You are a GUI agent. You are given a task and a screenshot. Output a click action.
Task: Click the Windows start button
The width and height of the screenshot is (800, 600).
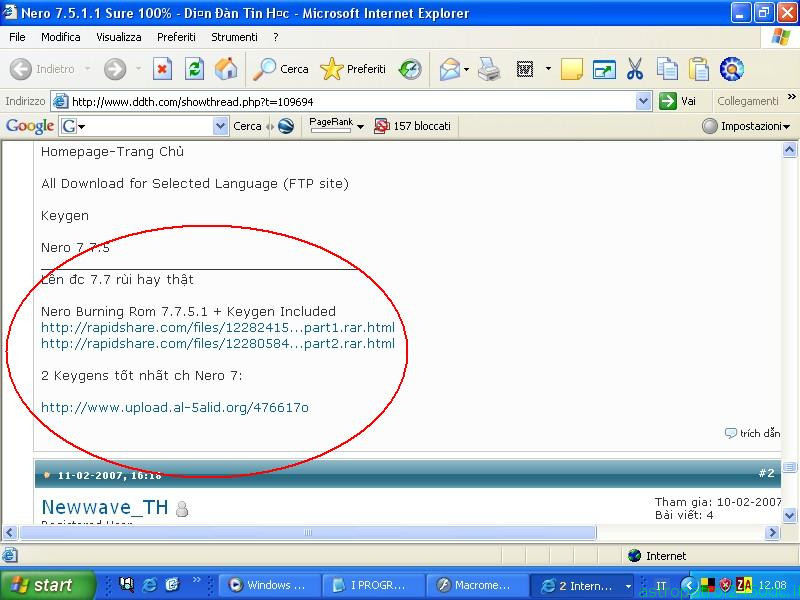tap(47, 585)
